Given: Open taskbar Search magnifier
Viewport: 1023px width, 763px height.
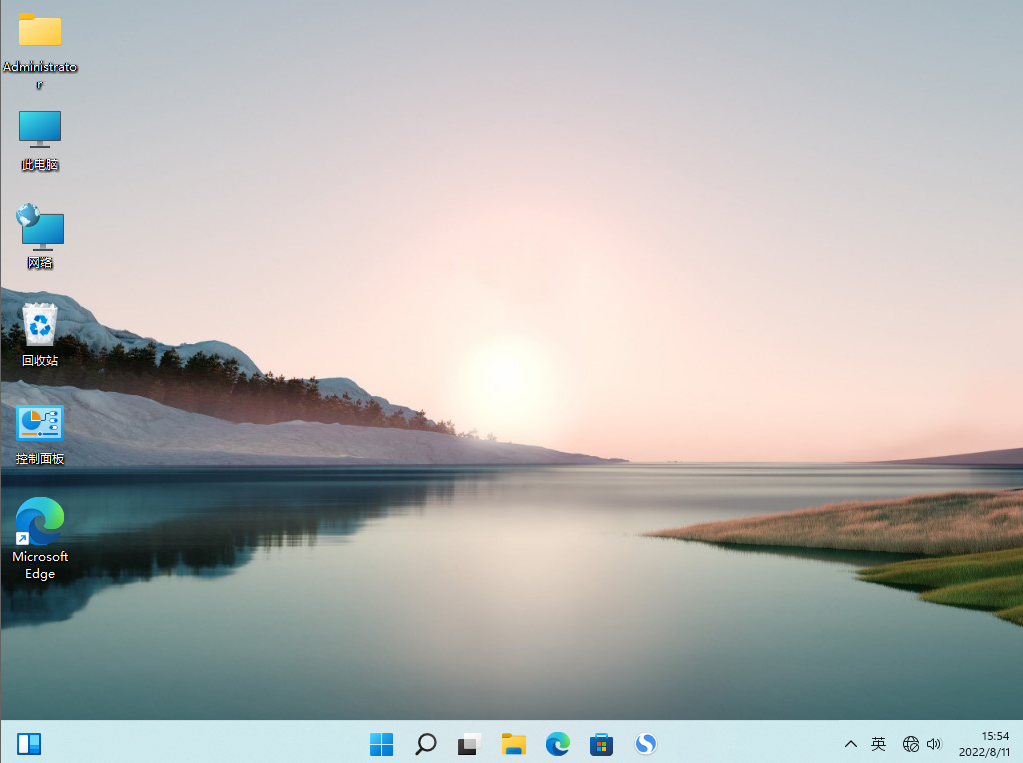Looking at the screenshot, I should pos(425,743).
